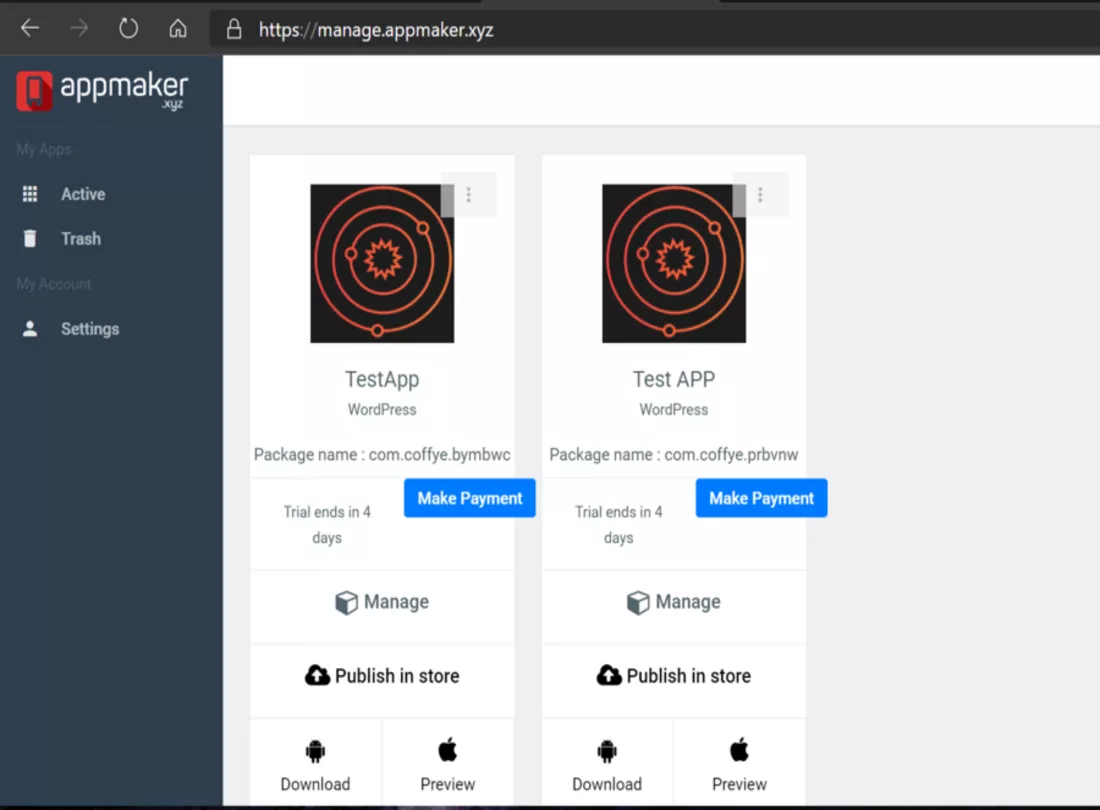Reload the page with the refresh icon
Screen dimensions: 1100x810
[128, 29]
